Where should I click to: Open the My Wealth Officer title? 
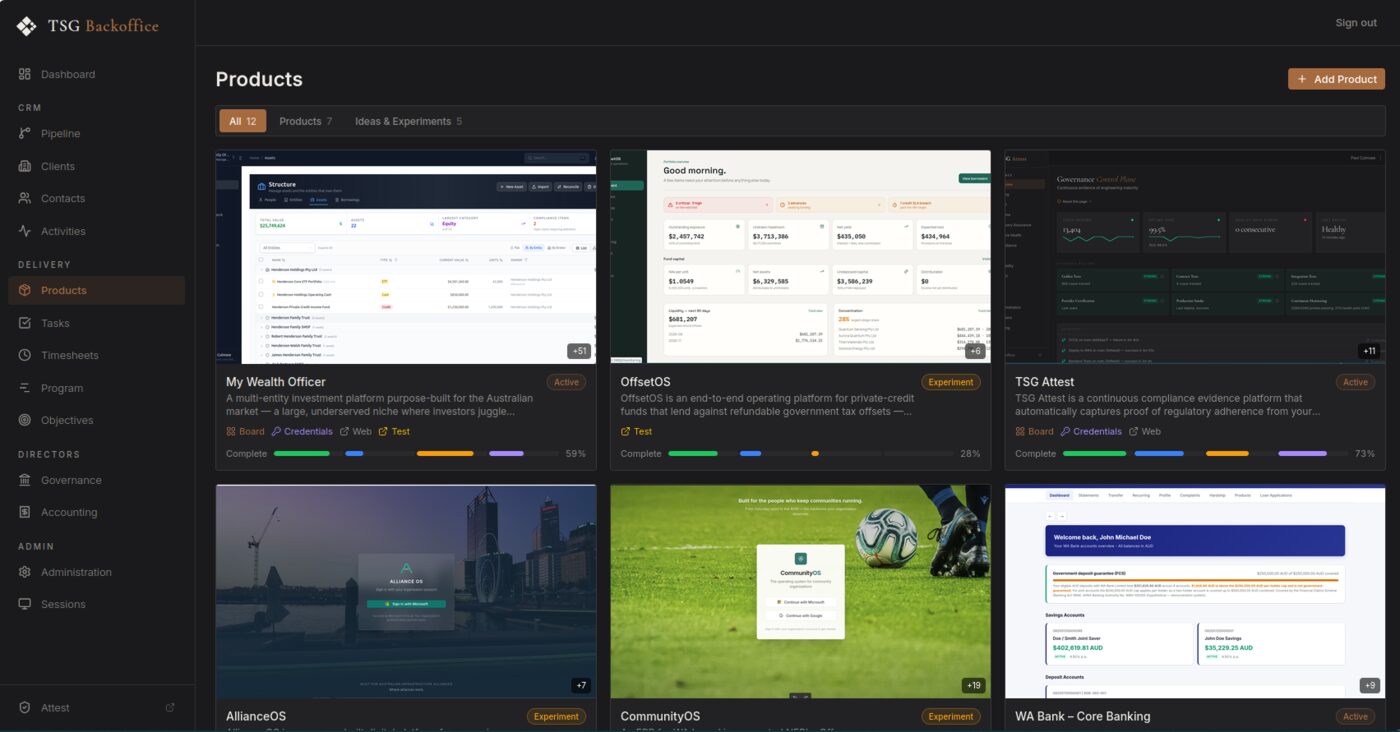pyautogui.click(x=276, y=382)
